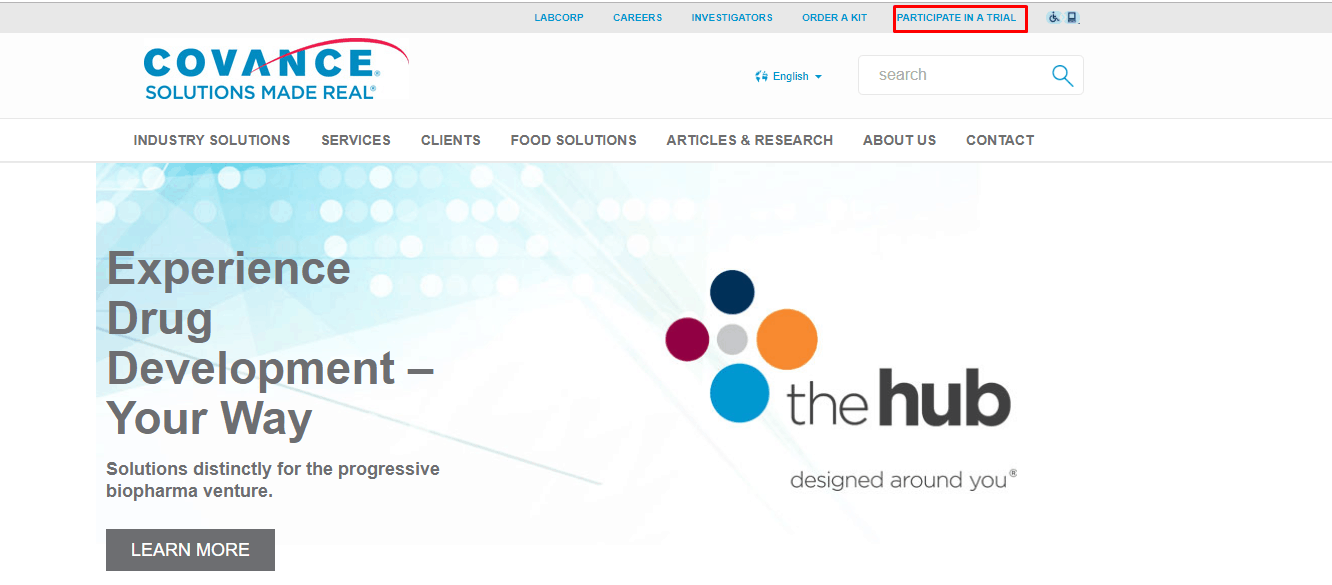Open the PARTICIPATE IN A TRIAL link

956,18
